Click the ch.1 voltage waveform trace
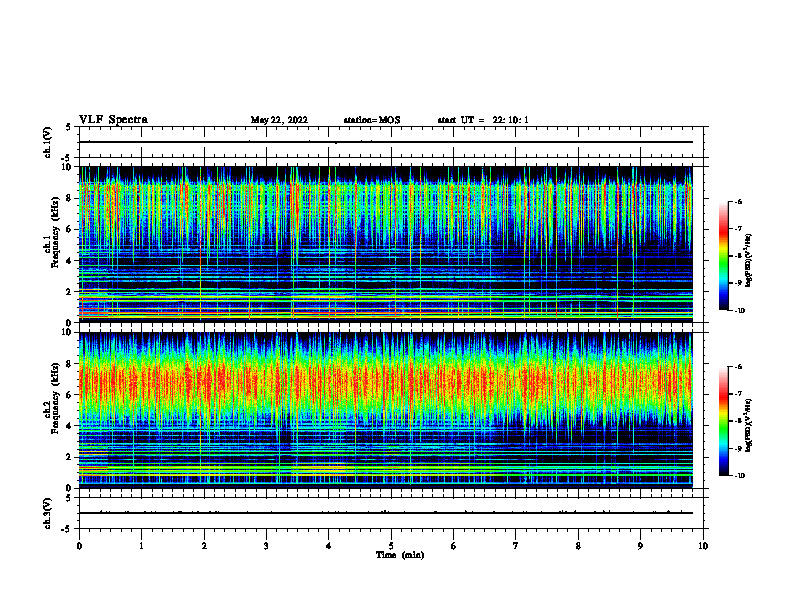Image resolution: width=792 pixels, height=612 pixels. 386,142
